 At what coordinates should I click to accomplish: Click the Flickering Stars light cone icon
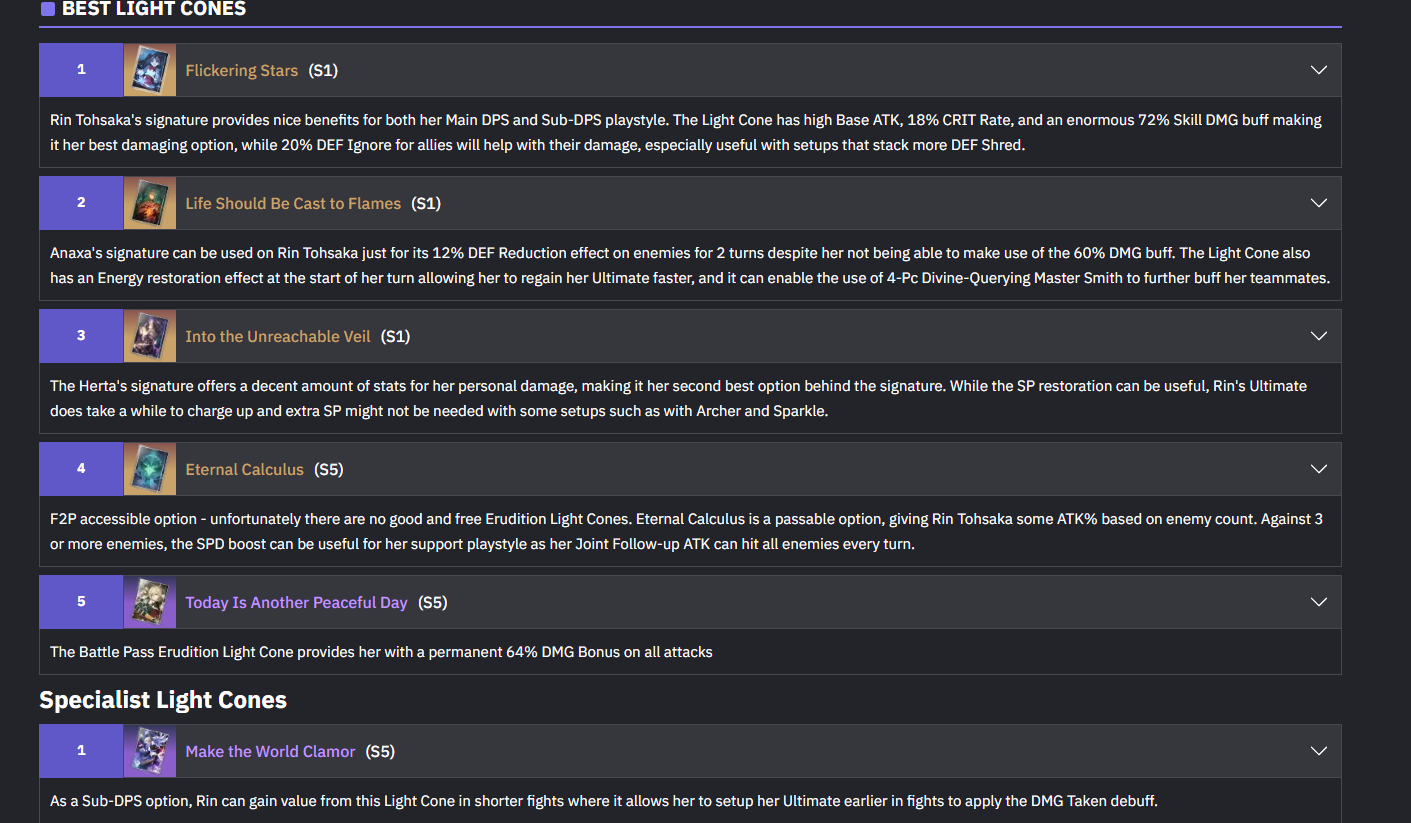click(x=150, y=70)
